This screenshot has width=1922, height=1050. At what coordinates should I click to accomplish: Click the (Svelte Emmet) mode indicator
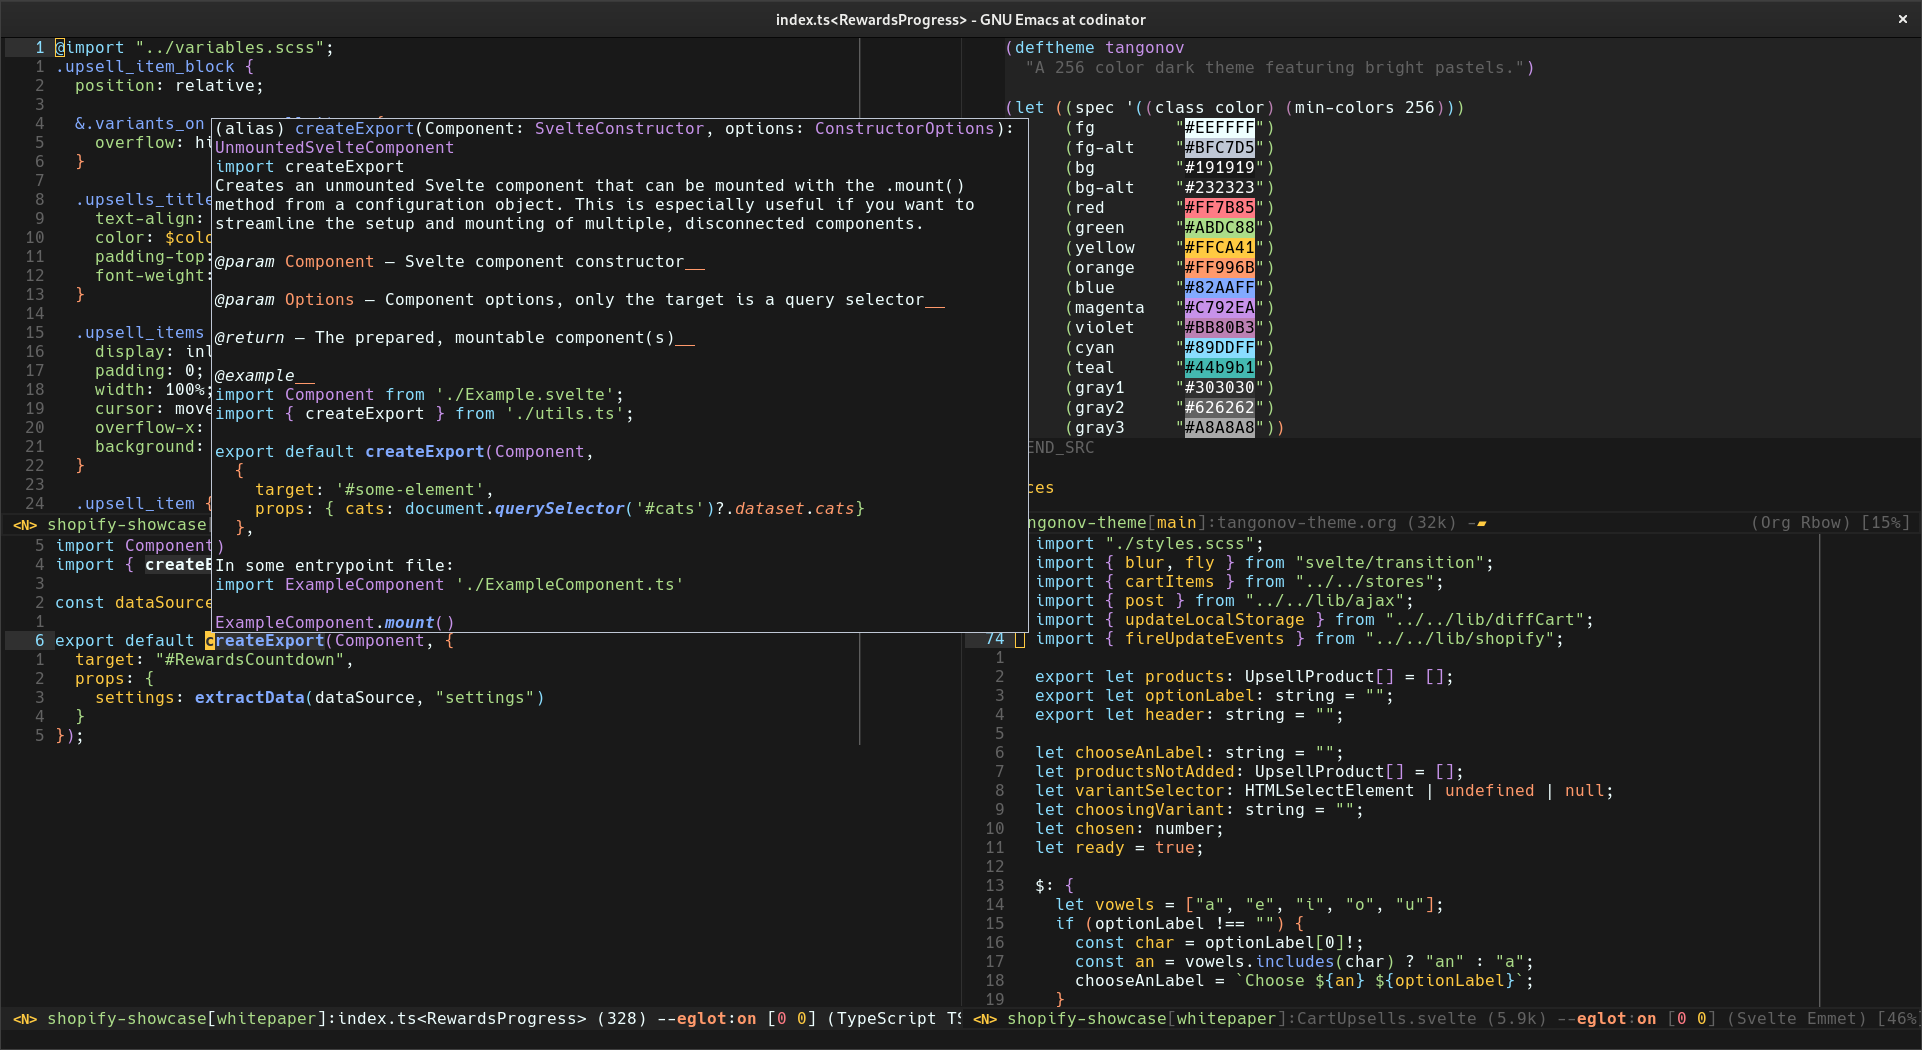tap(1796, 1019)
